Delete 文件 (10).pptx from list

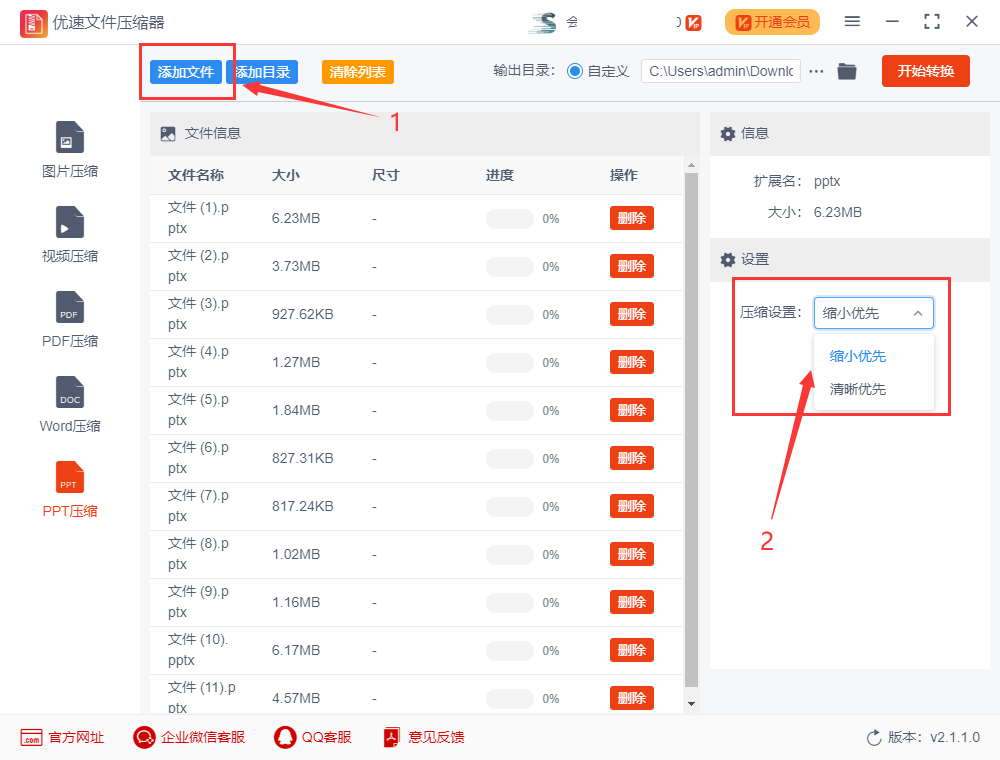pyautogui.click(x=631, y=650)
